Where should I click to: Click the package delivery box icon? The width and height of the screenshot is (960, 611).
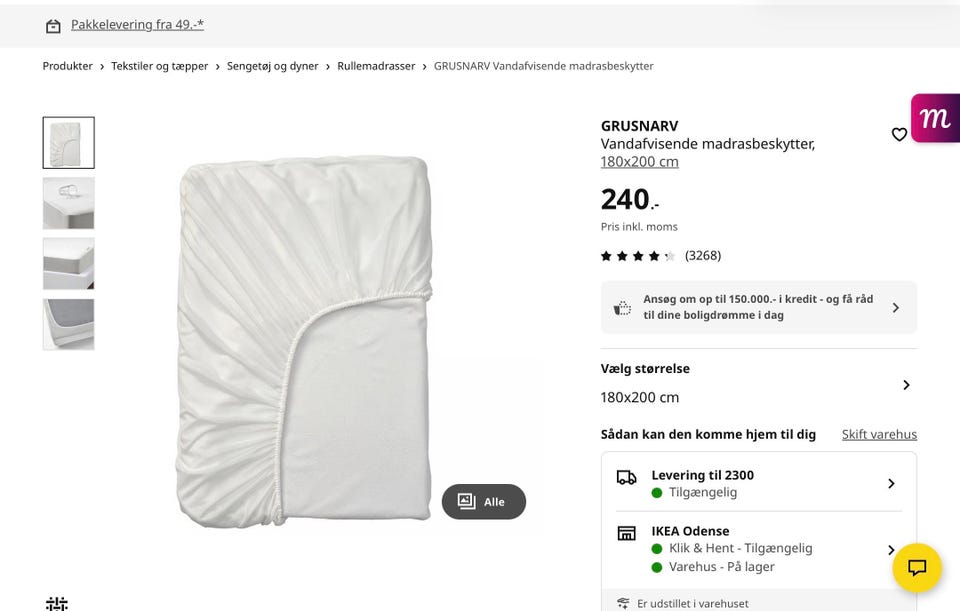(x=53, y=26)
